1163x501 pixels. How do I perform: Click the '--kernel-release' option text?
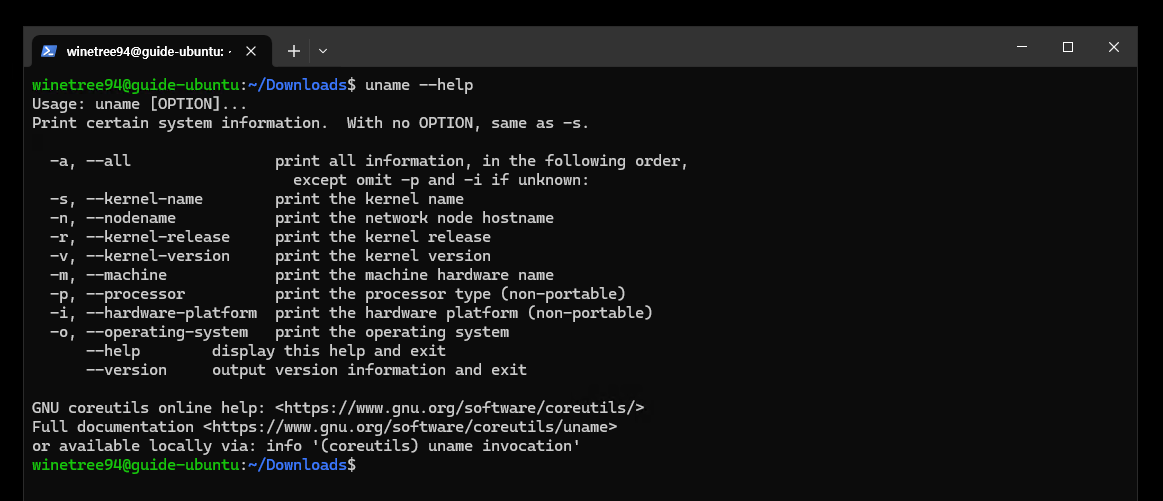click(x=158, y=237)
